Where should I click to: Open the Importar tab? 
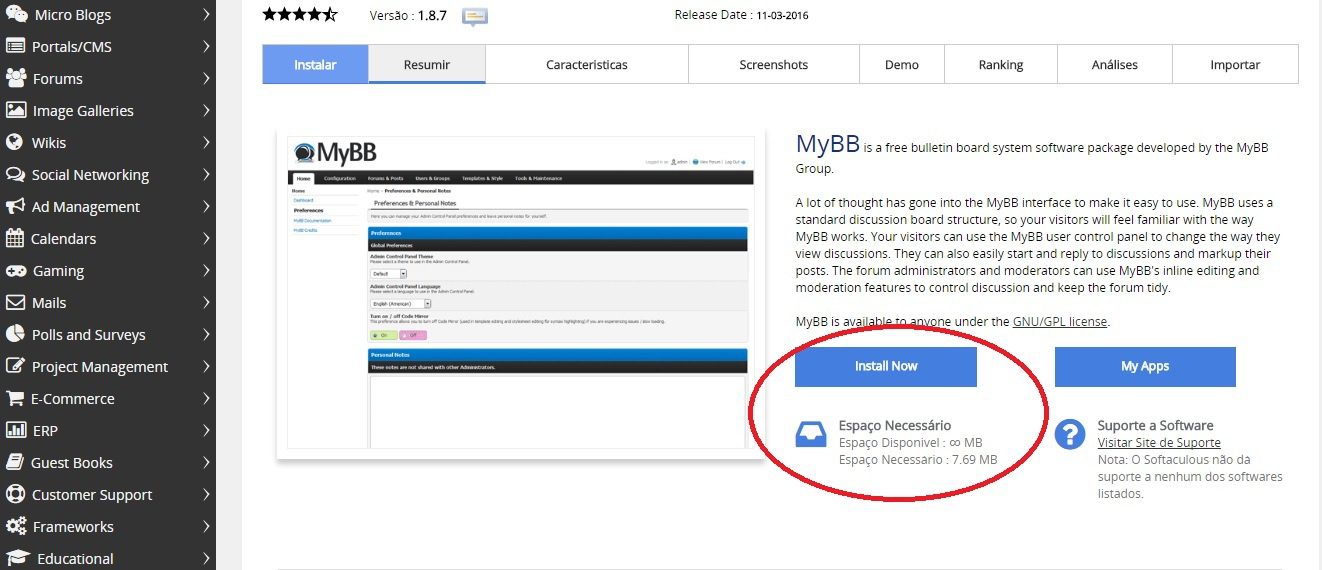(x=1235, y=64)
